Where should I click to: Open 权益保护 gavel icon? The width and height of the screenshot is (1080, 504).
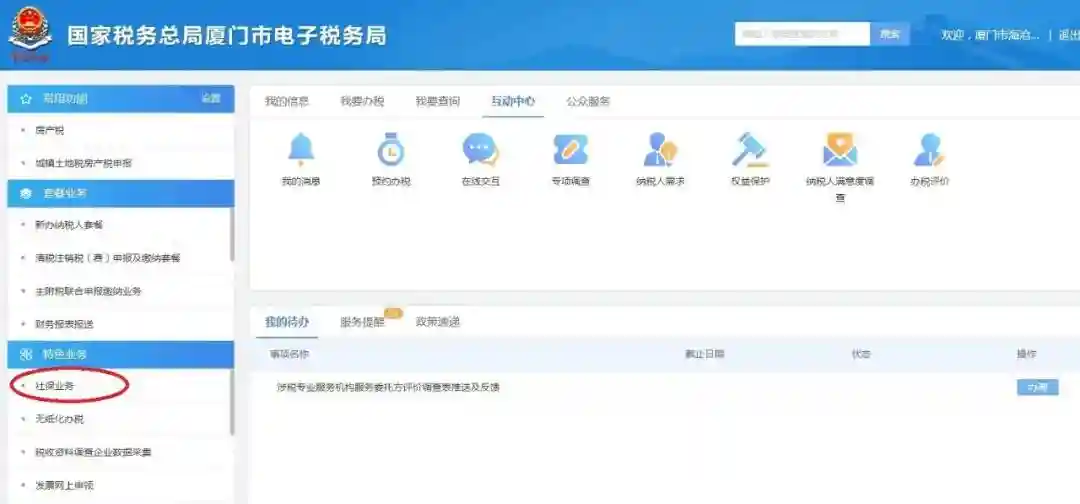point(749,150)
